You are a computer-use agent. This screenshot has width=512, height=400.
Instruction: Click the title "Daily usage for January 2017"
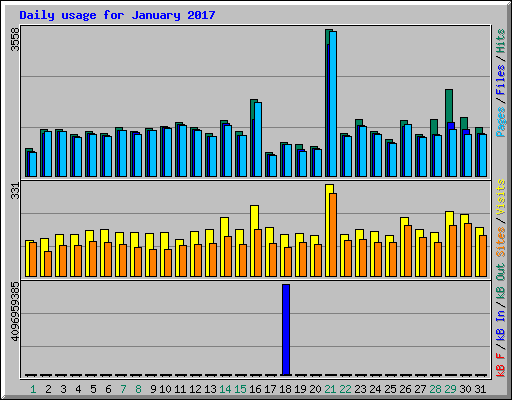pos(117,15)
